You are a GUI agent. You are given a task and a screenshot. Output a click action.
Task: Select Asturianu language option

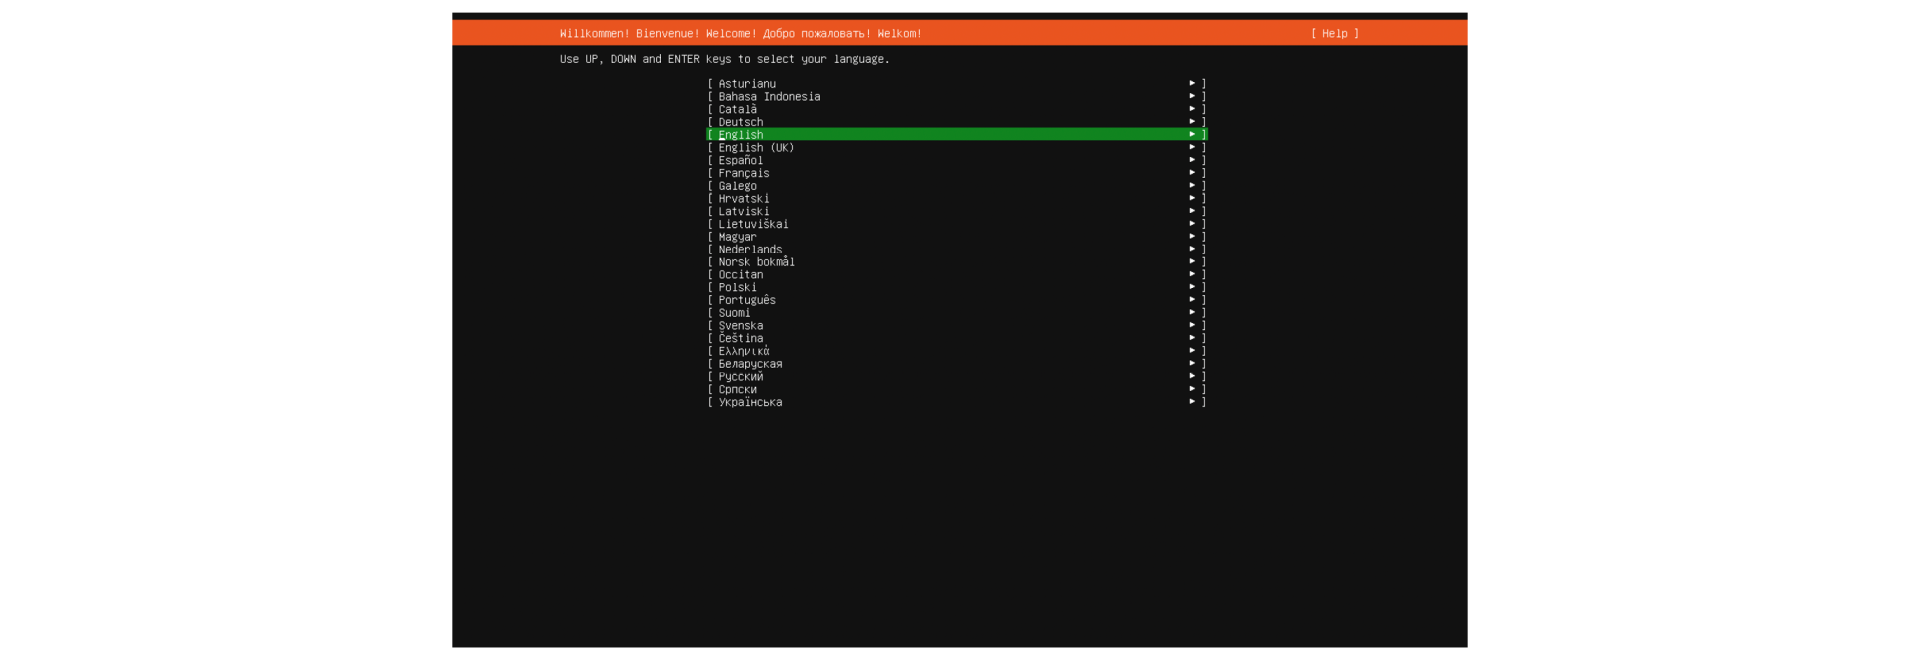747,84
